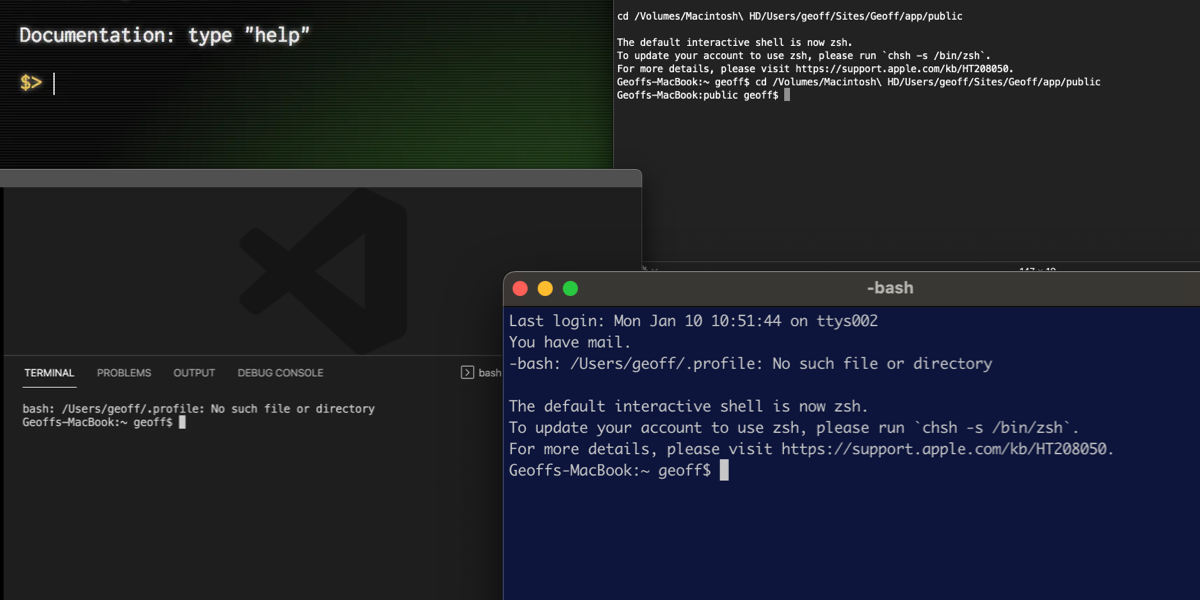Image resolution: width=1200 pixels, height=600 pixels.
Task: Activate the TERMINAL tab
Action: pos(49,373)
